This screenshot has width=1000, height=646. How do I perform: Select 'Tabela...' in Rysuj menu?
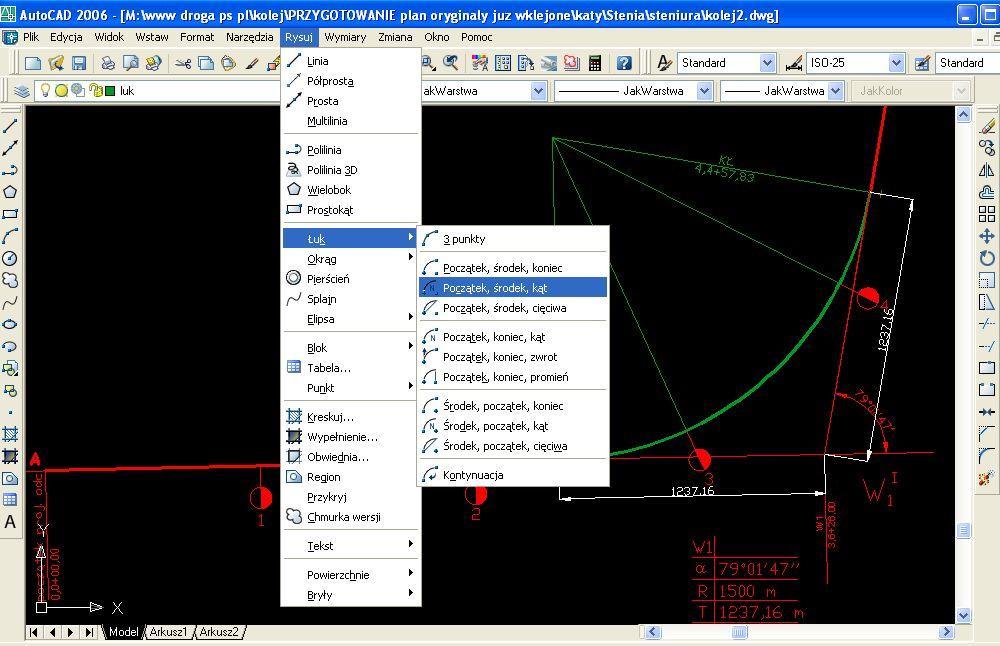coord(350,368)
